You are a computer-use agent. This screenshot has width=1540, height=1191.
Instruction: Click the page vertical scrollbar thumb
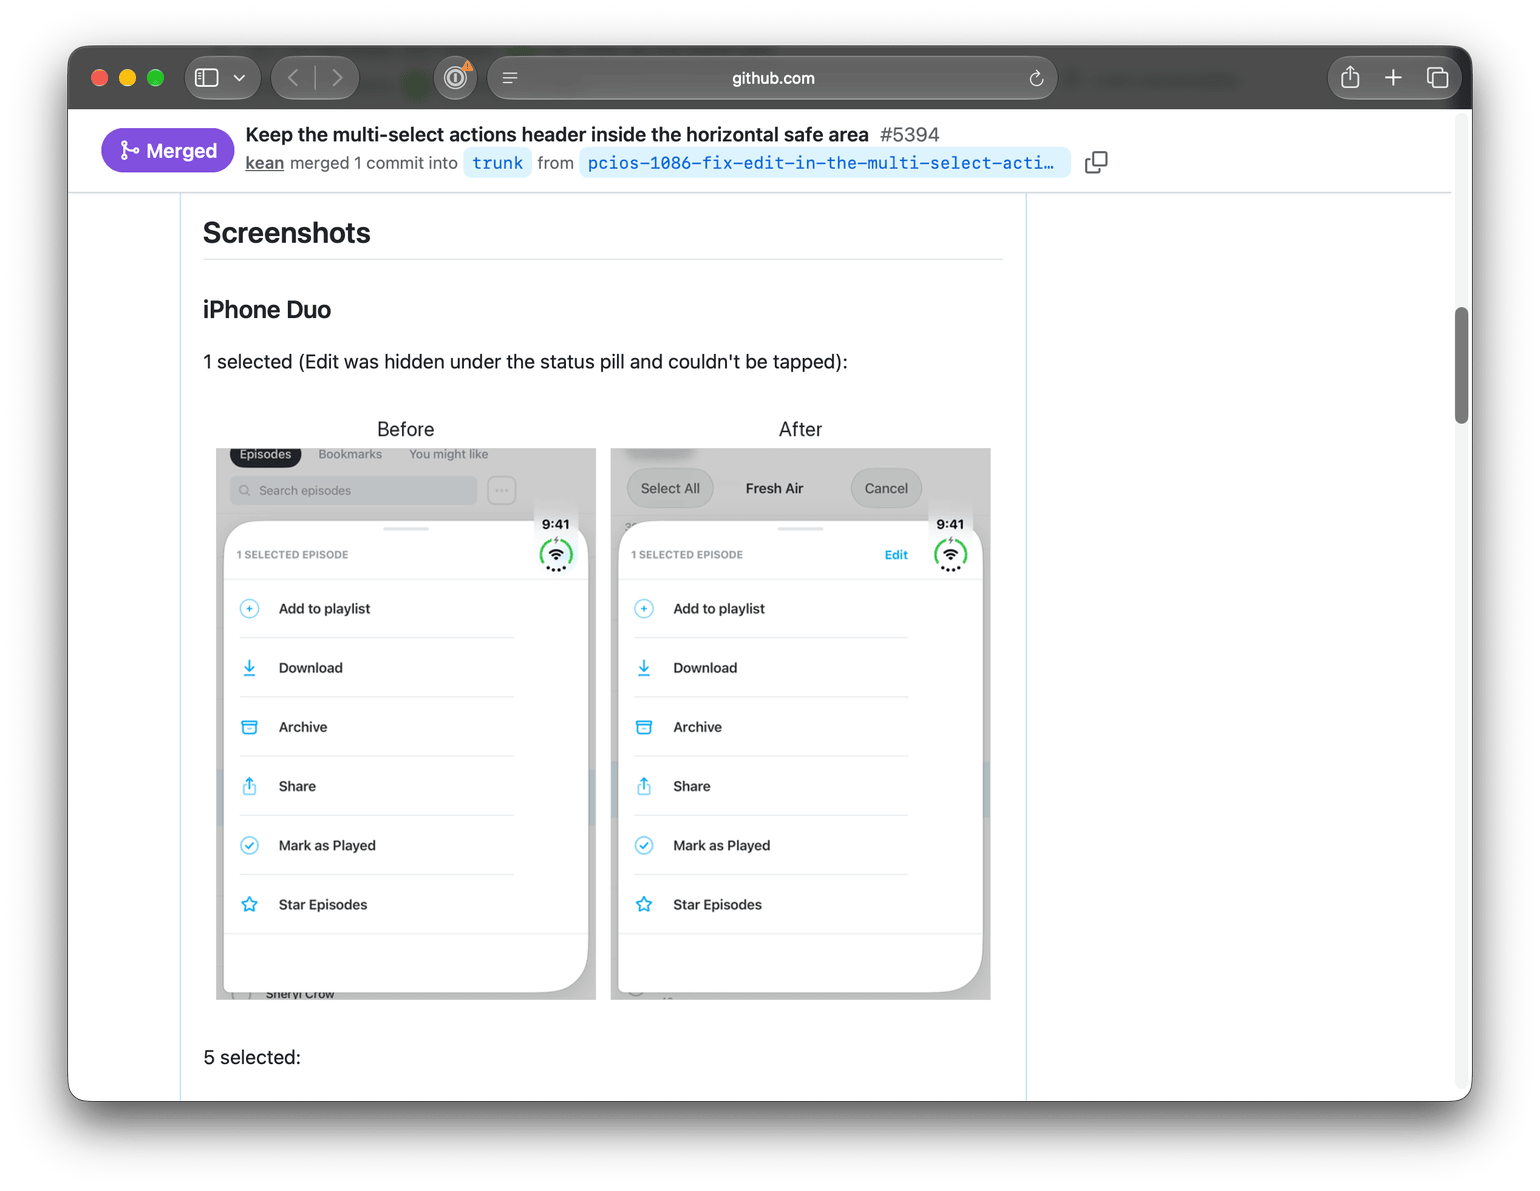click(1461, 366)
